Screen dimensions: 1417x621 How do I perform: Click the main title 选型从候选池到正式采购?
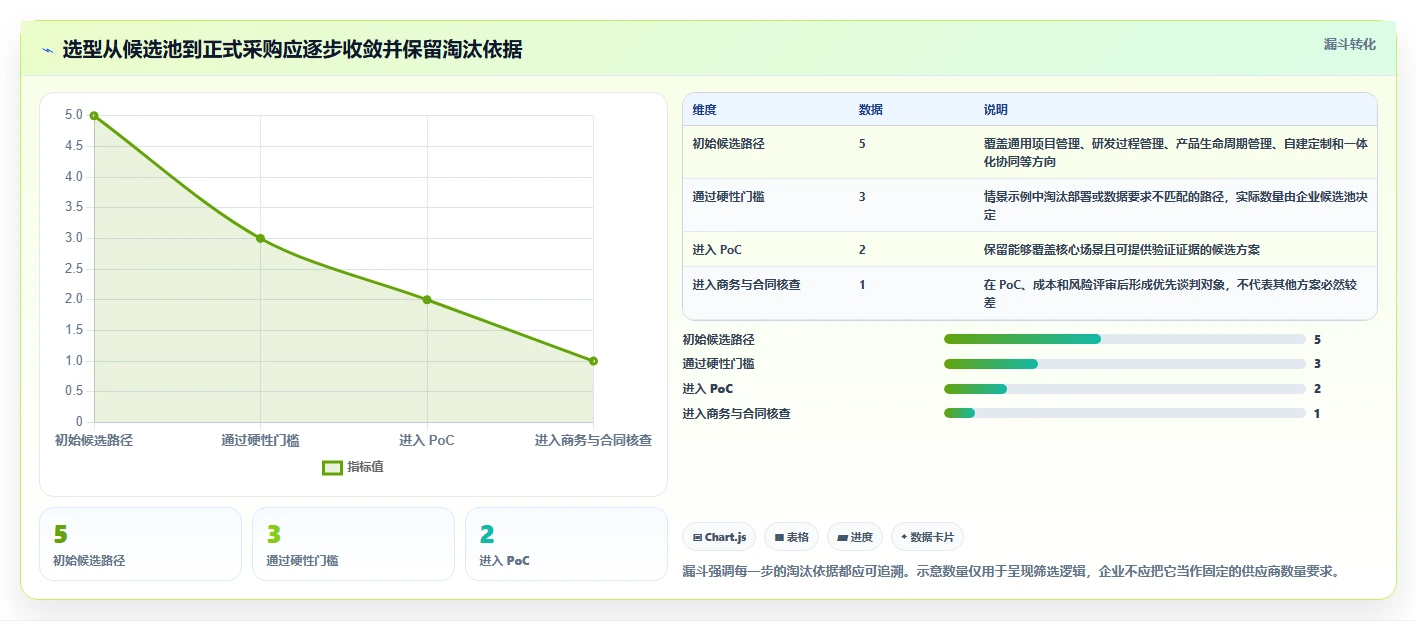tap(292, 50)
